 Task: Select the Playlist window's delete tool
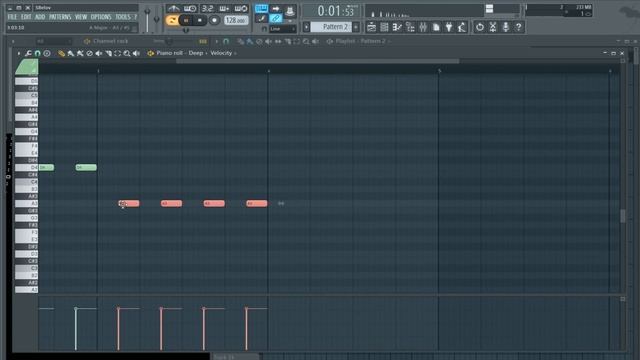[259, 41]
